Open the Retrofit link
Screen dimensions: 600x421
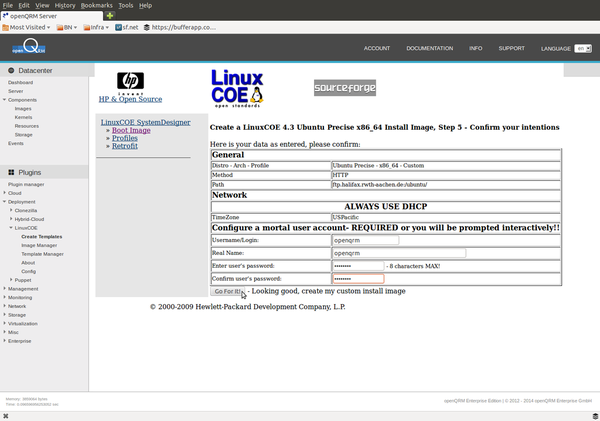[125, 146]
